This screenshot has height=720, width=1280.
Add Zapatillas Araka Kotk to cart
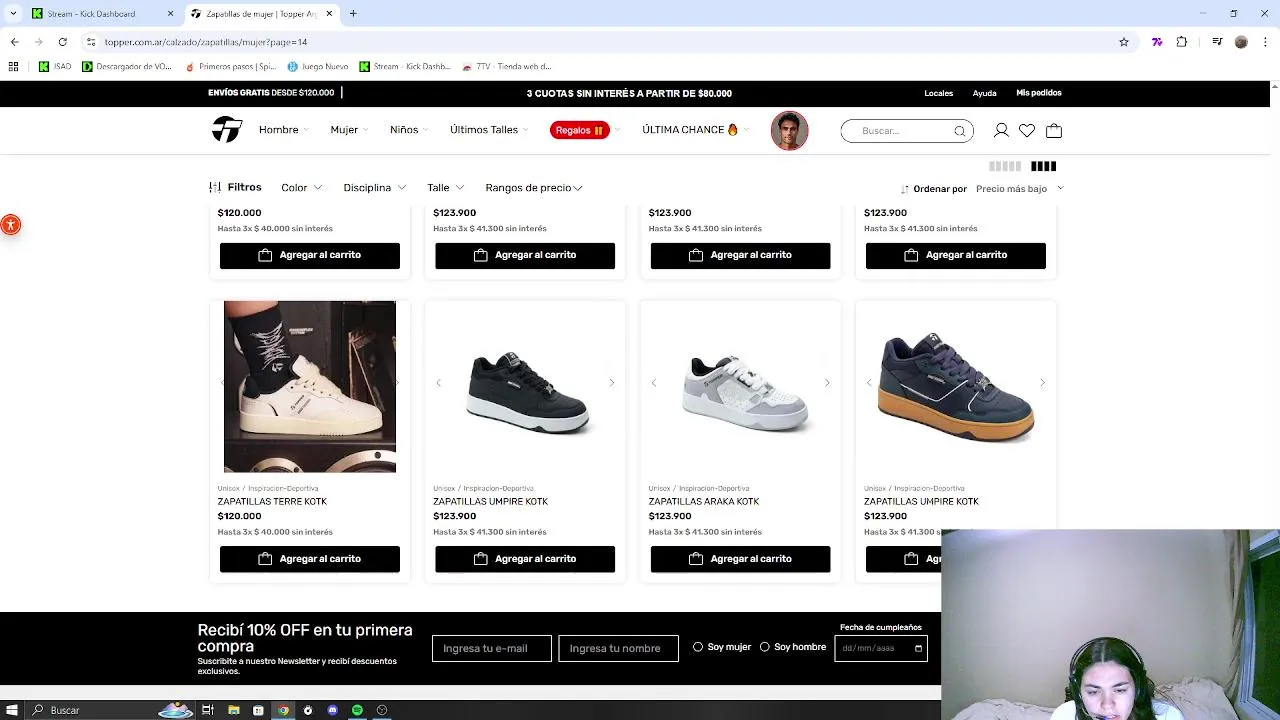point(740,559)
